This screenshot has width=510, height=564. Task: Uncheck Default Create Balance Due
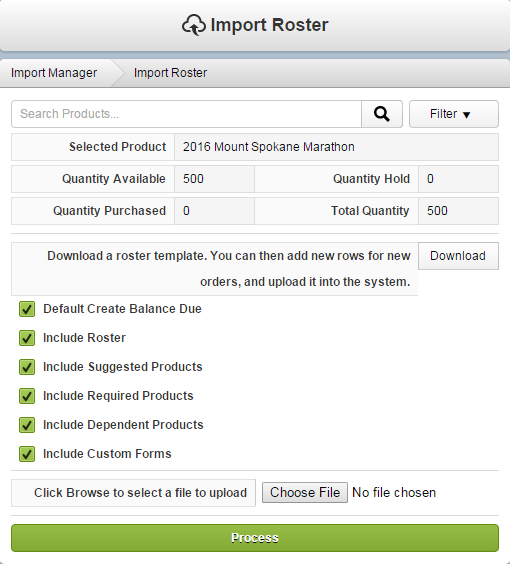tap(27, 309)
